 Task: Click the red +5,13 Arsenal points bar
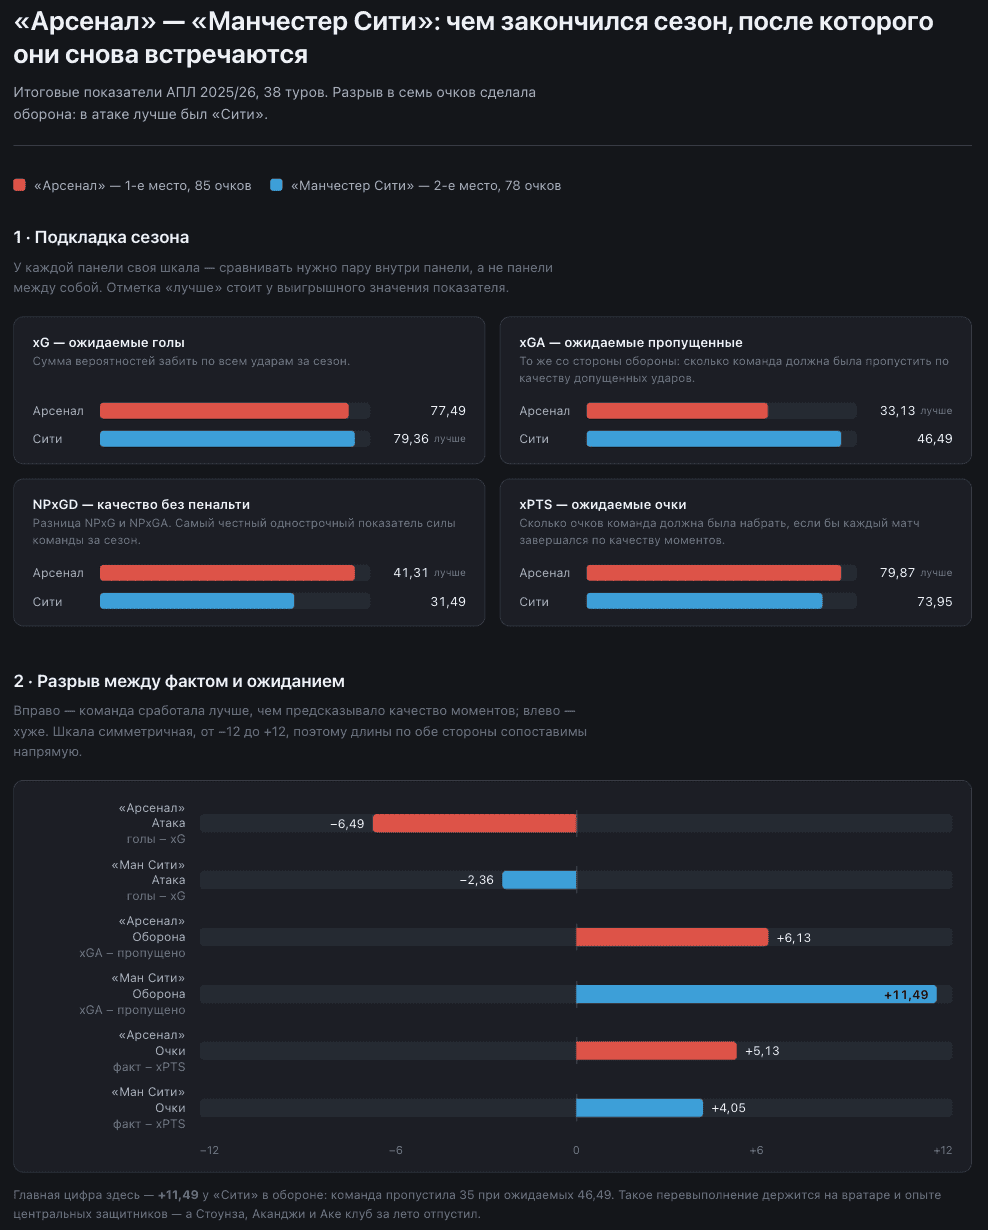point(656,1051)
